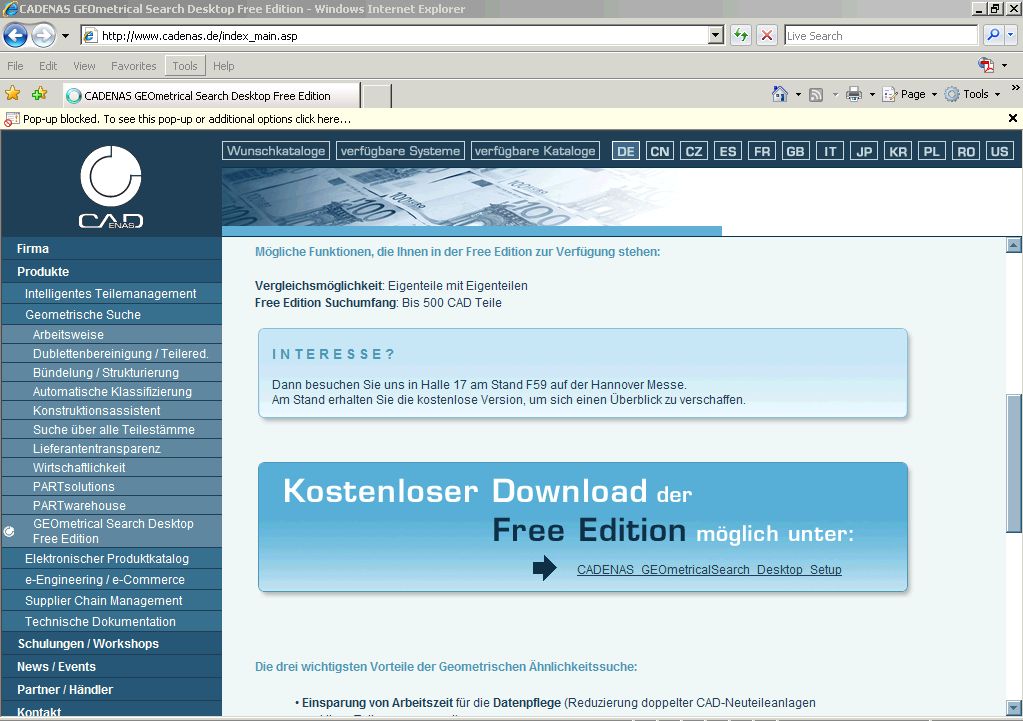The width and height of the screenshot is (1023, 721).
Task: Switch language to DE
Action: coord(626,151)
